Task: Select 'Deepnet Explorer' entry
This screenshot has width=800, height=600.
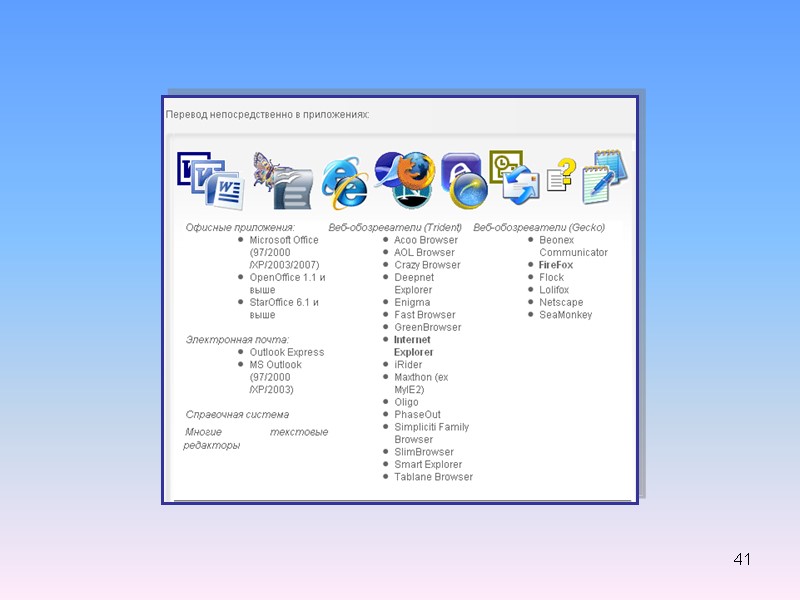Action: [x=414, y=283]
